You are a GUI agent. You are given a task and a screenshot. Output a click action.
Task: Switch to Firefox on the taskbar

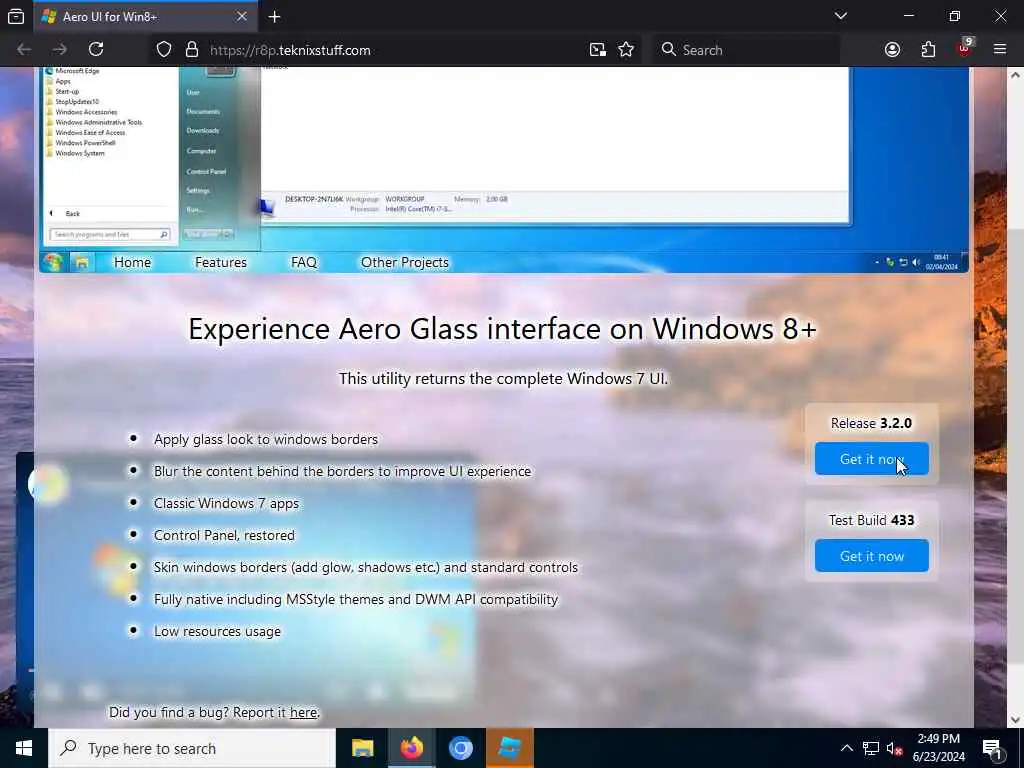(x=411, y=748)
